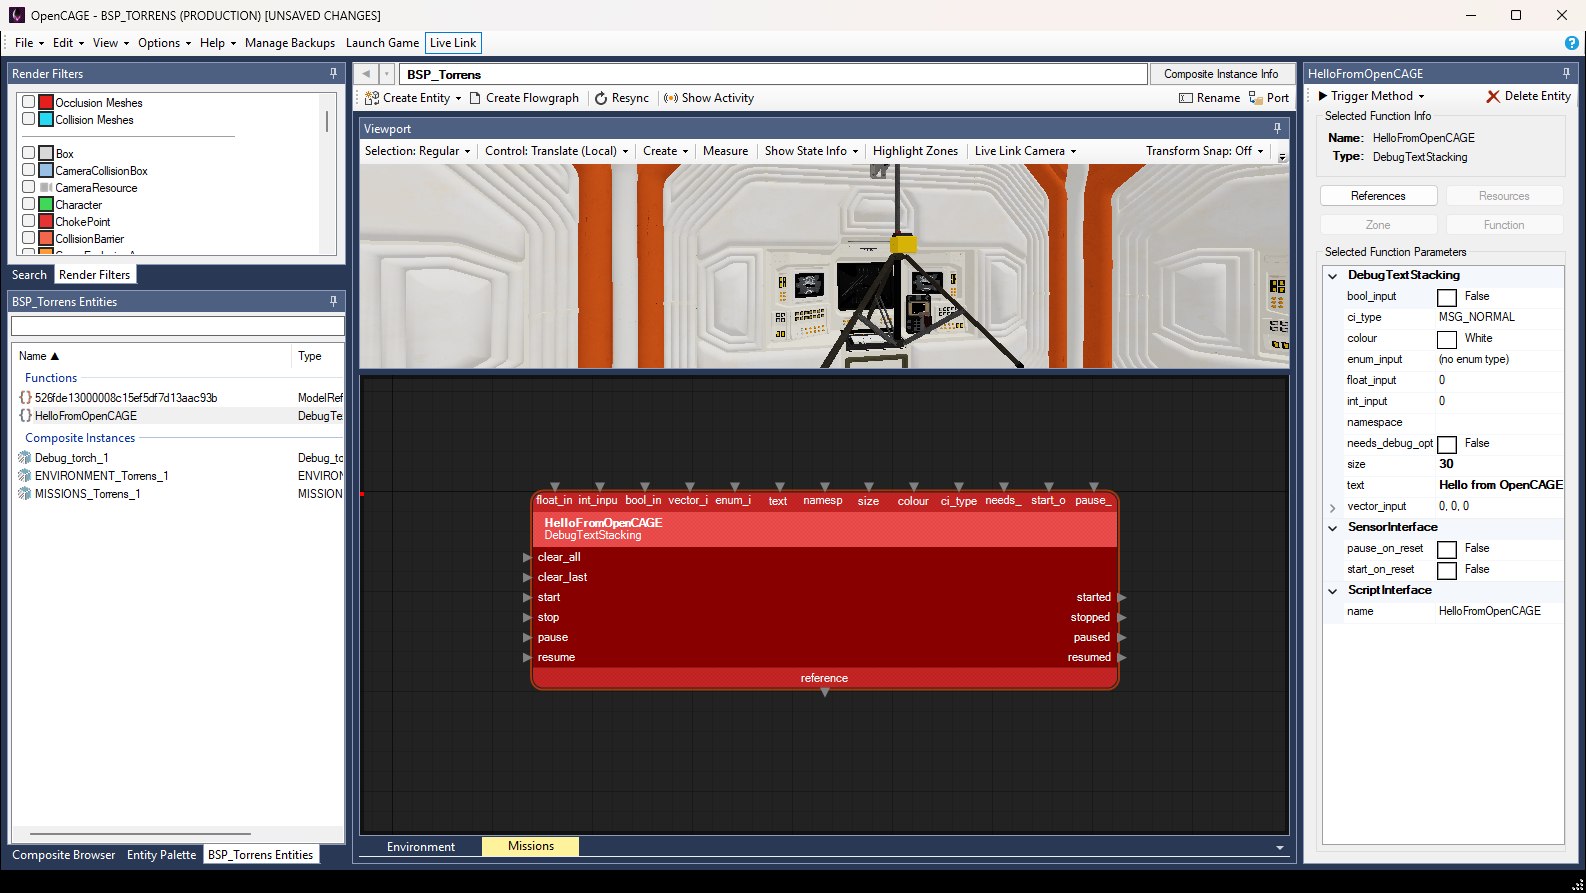This screenshot has width=1586, height=893.
Task: Switch to the Entity Palette tab
Action: pyautogui.click(x=161, y=855)
